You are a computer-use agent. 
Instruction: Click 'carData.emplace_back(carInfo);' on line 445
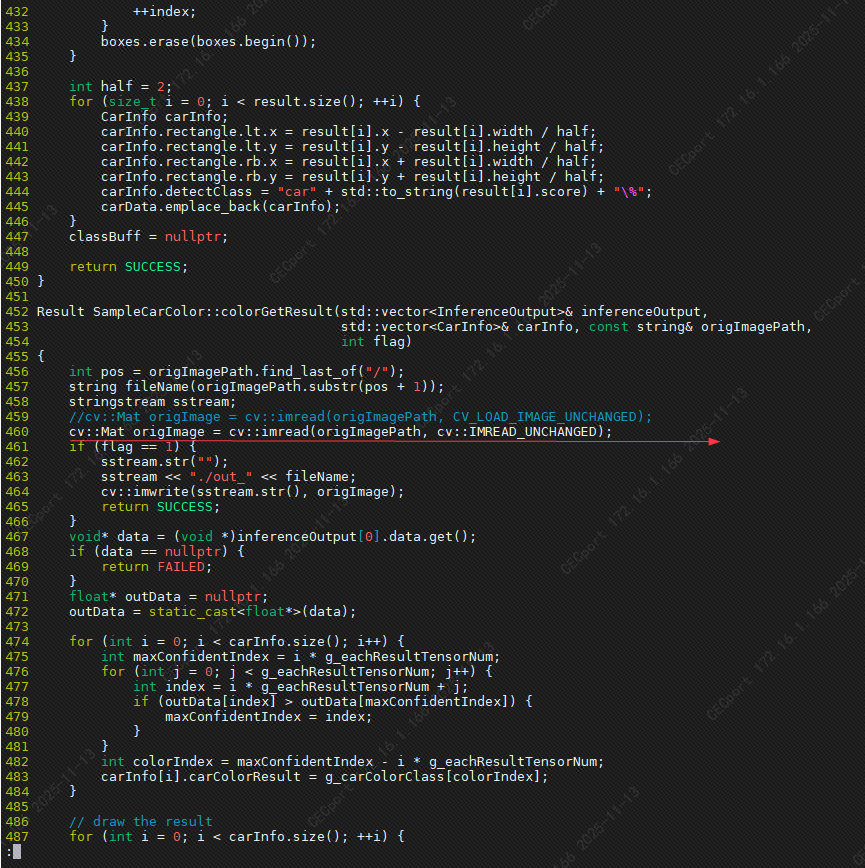[x=220, y=206]
